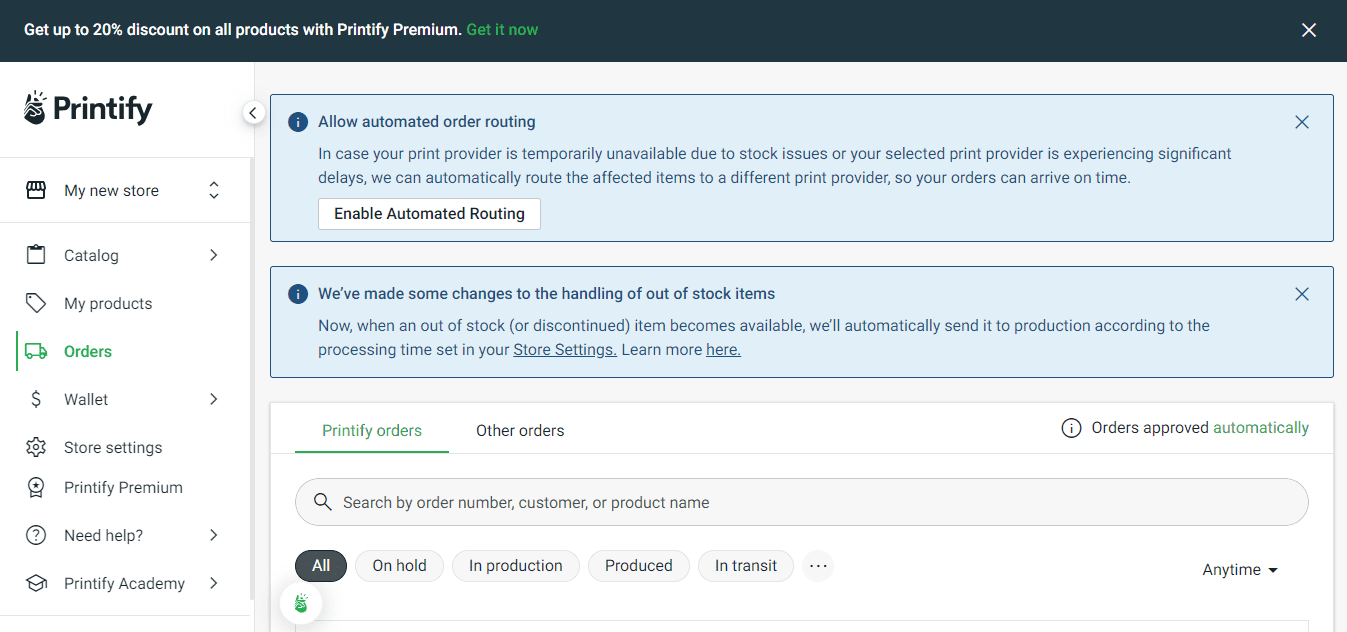Click the Orders truck icon
The width and height of the screenshot is (1347, 632).
[36, 351]
